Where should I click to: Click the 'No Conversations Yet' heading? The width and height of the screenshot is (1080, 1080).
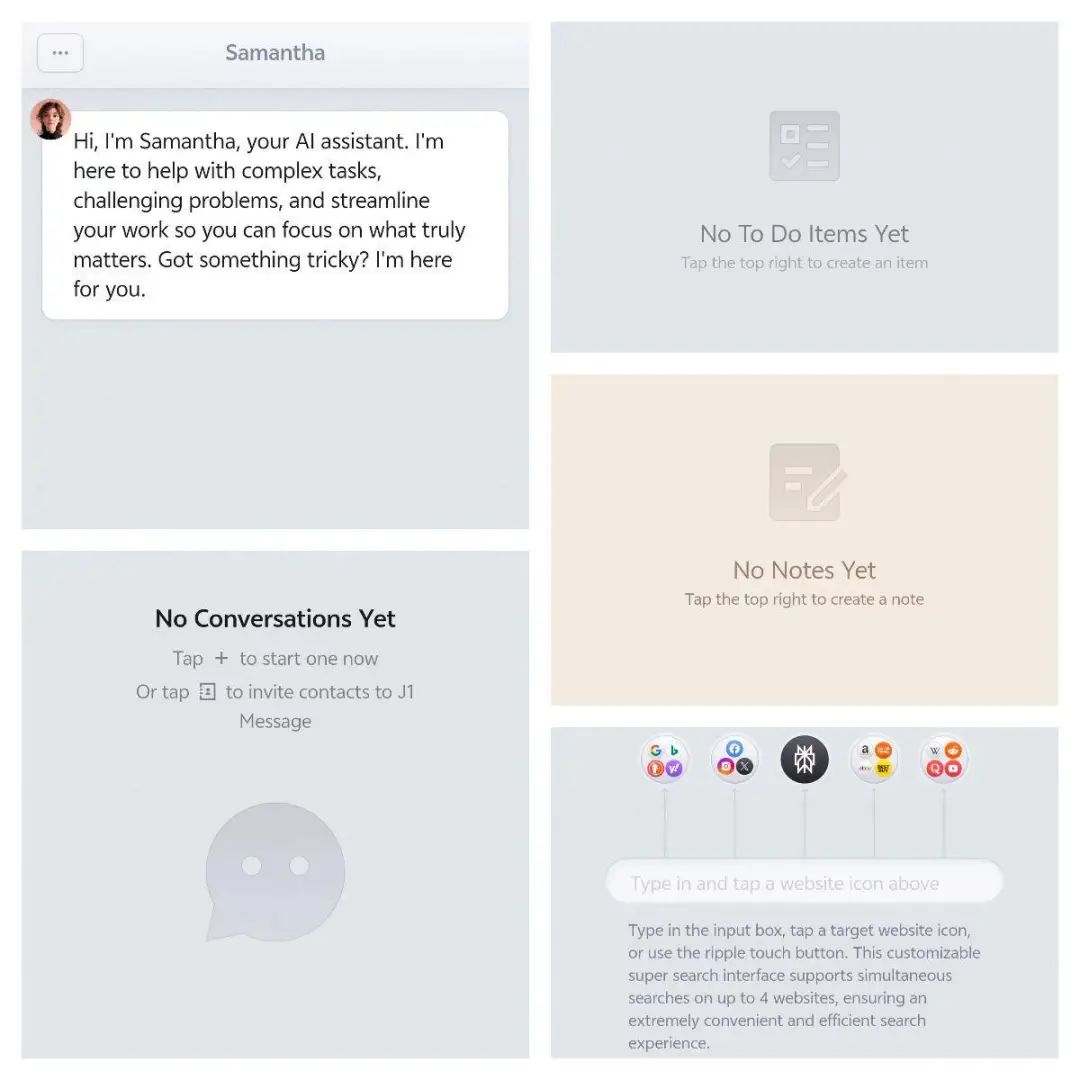point(275,619)
